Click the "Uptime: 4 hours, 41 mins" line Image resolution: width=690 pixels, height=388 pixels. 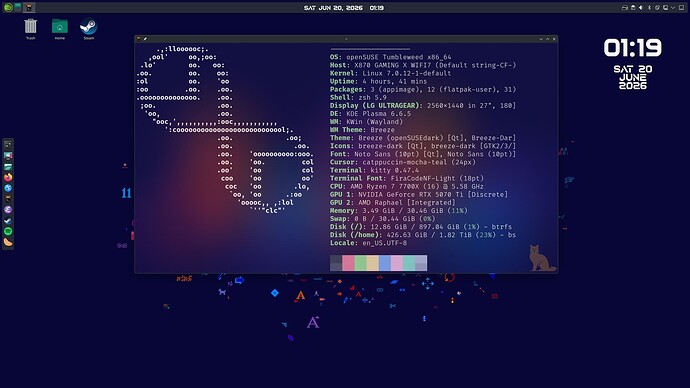pyautogui.click(x=378, y=81)
